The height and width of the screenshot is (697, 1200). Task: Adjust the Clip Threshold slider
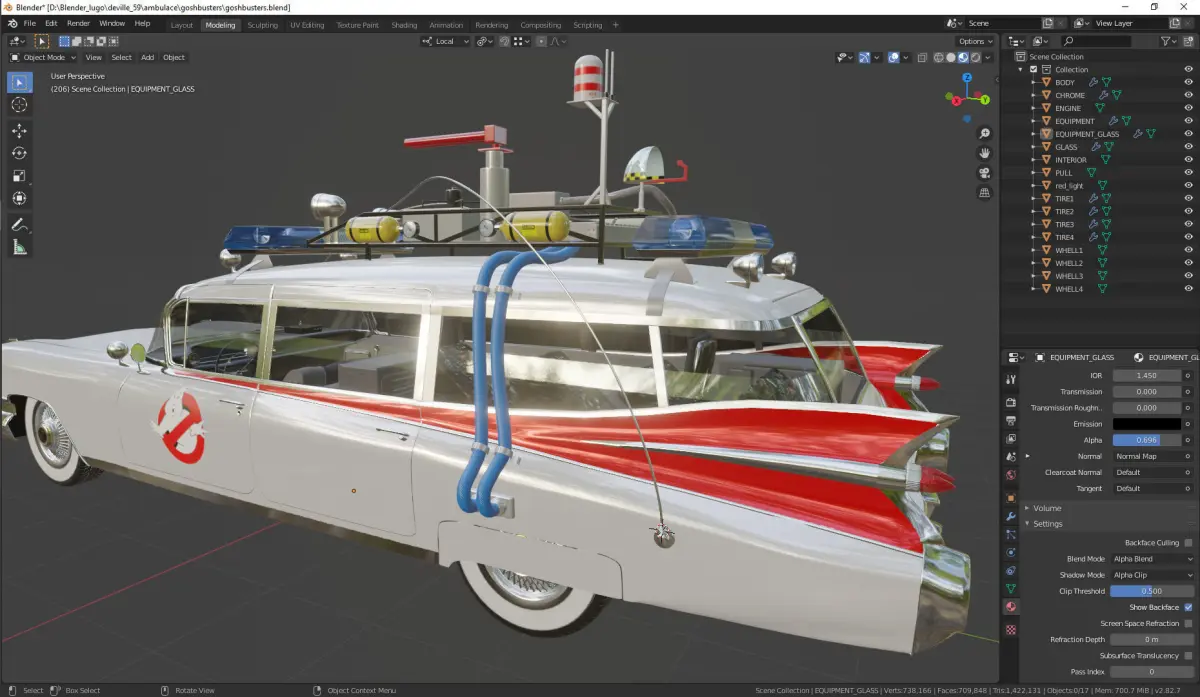click(1152, 591)
